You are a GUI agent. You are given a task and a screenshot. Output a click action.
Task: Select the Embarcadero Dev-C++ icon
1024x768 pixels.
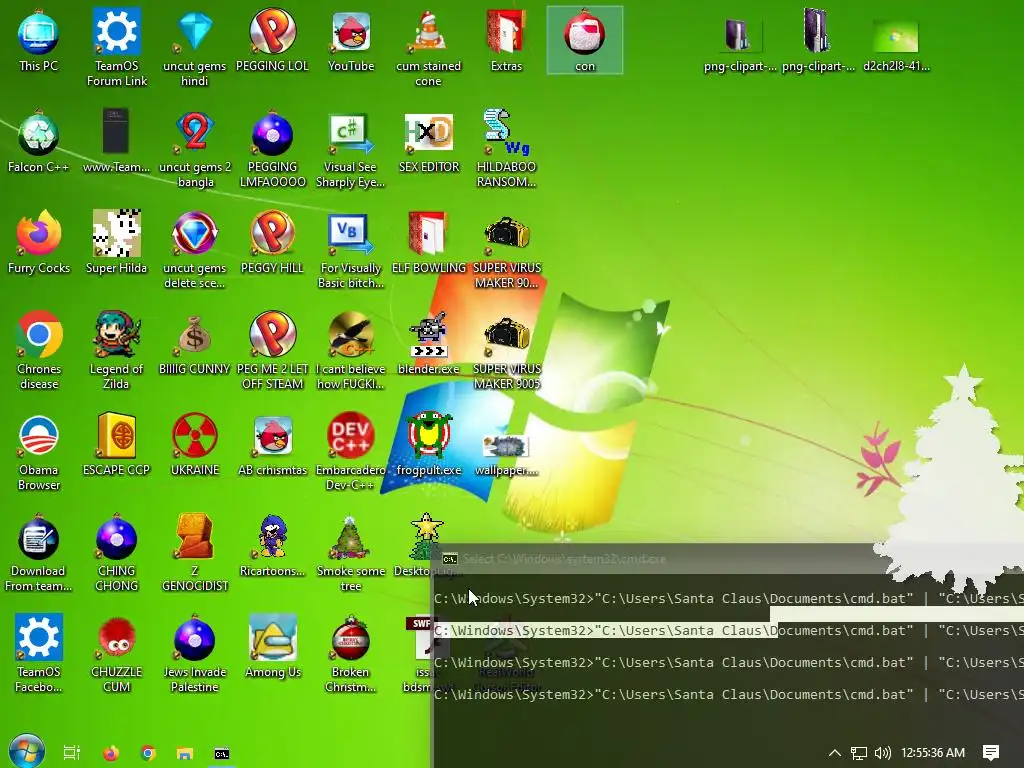click(x=351, y=436)
